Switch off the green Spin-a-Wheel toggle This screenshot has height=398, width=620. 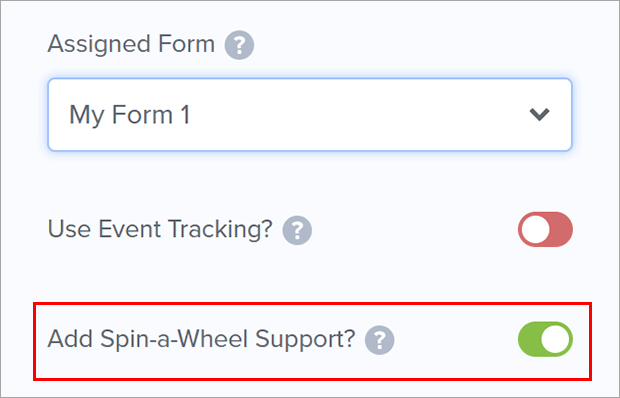pos(545,339)
